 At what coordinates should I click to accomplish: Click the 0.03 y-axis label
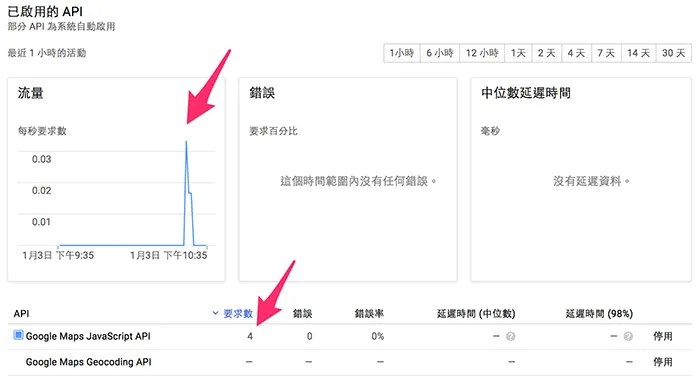[42, 159]
